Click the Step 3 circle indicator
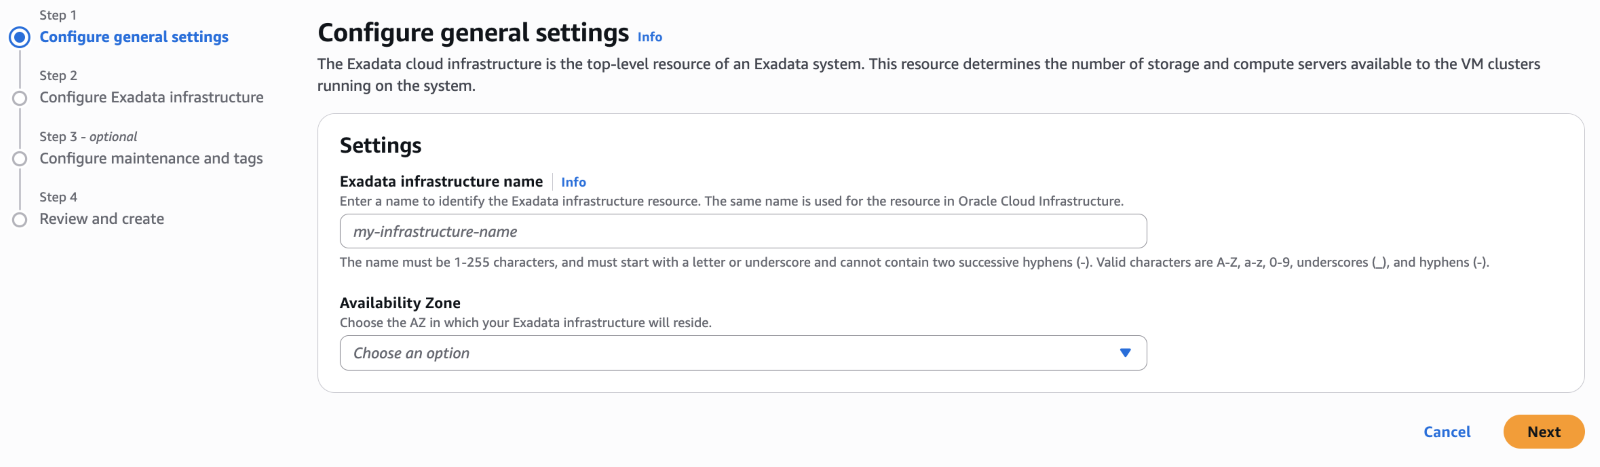The image size is (1600, 467). click(19, 159)
